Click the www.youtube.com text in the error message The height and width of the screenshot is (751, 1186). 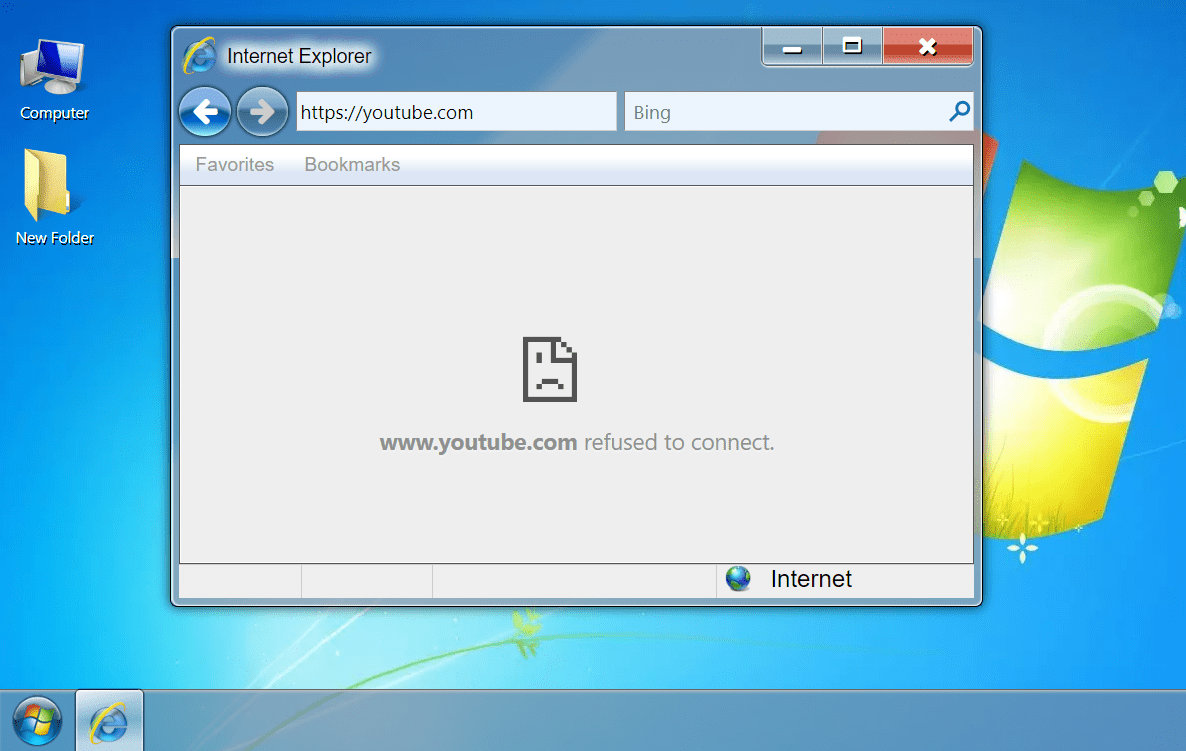(x=478, y=442)
